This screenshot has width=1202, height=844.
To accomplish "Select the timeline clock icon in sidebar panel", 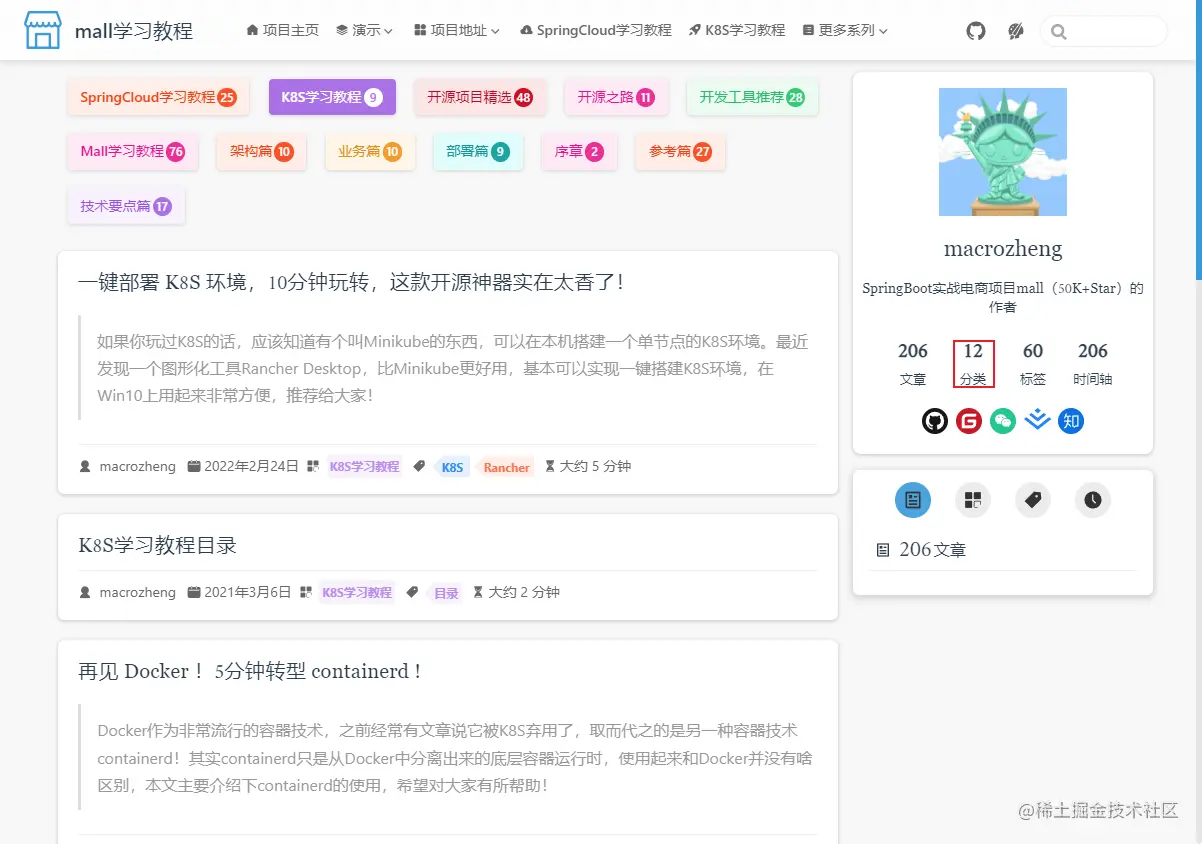I will pyautogui.click(x=1093, y=500).
